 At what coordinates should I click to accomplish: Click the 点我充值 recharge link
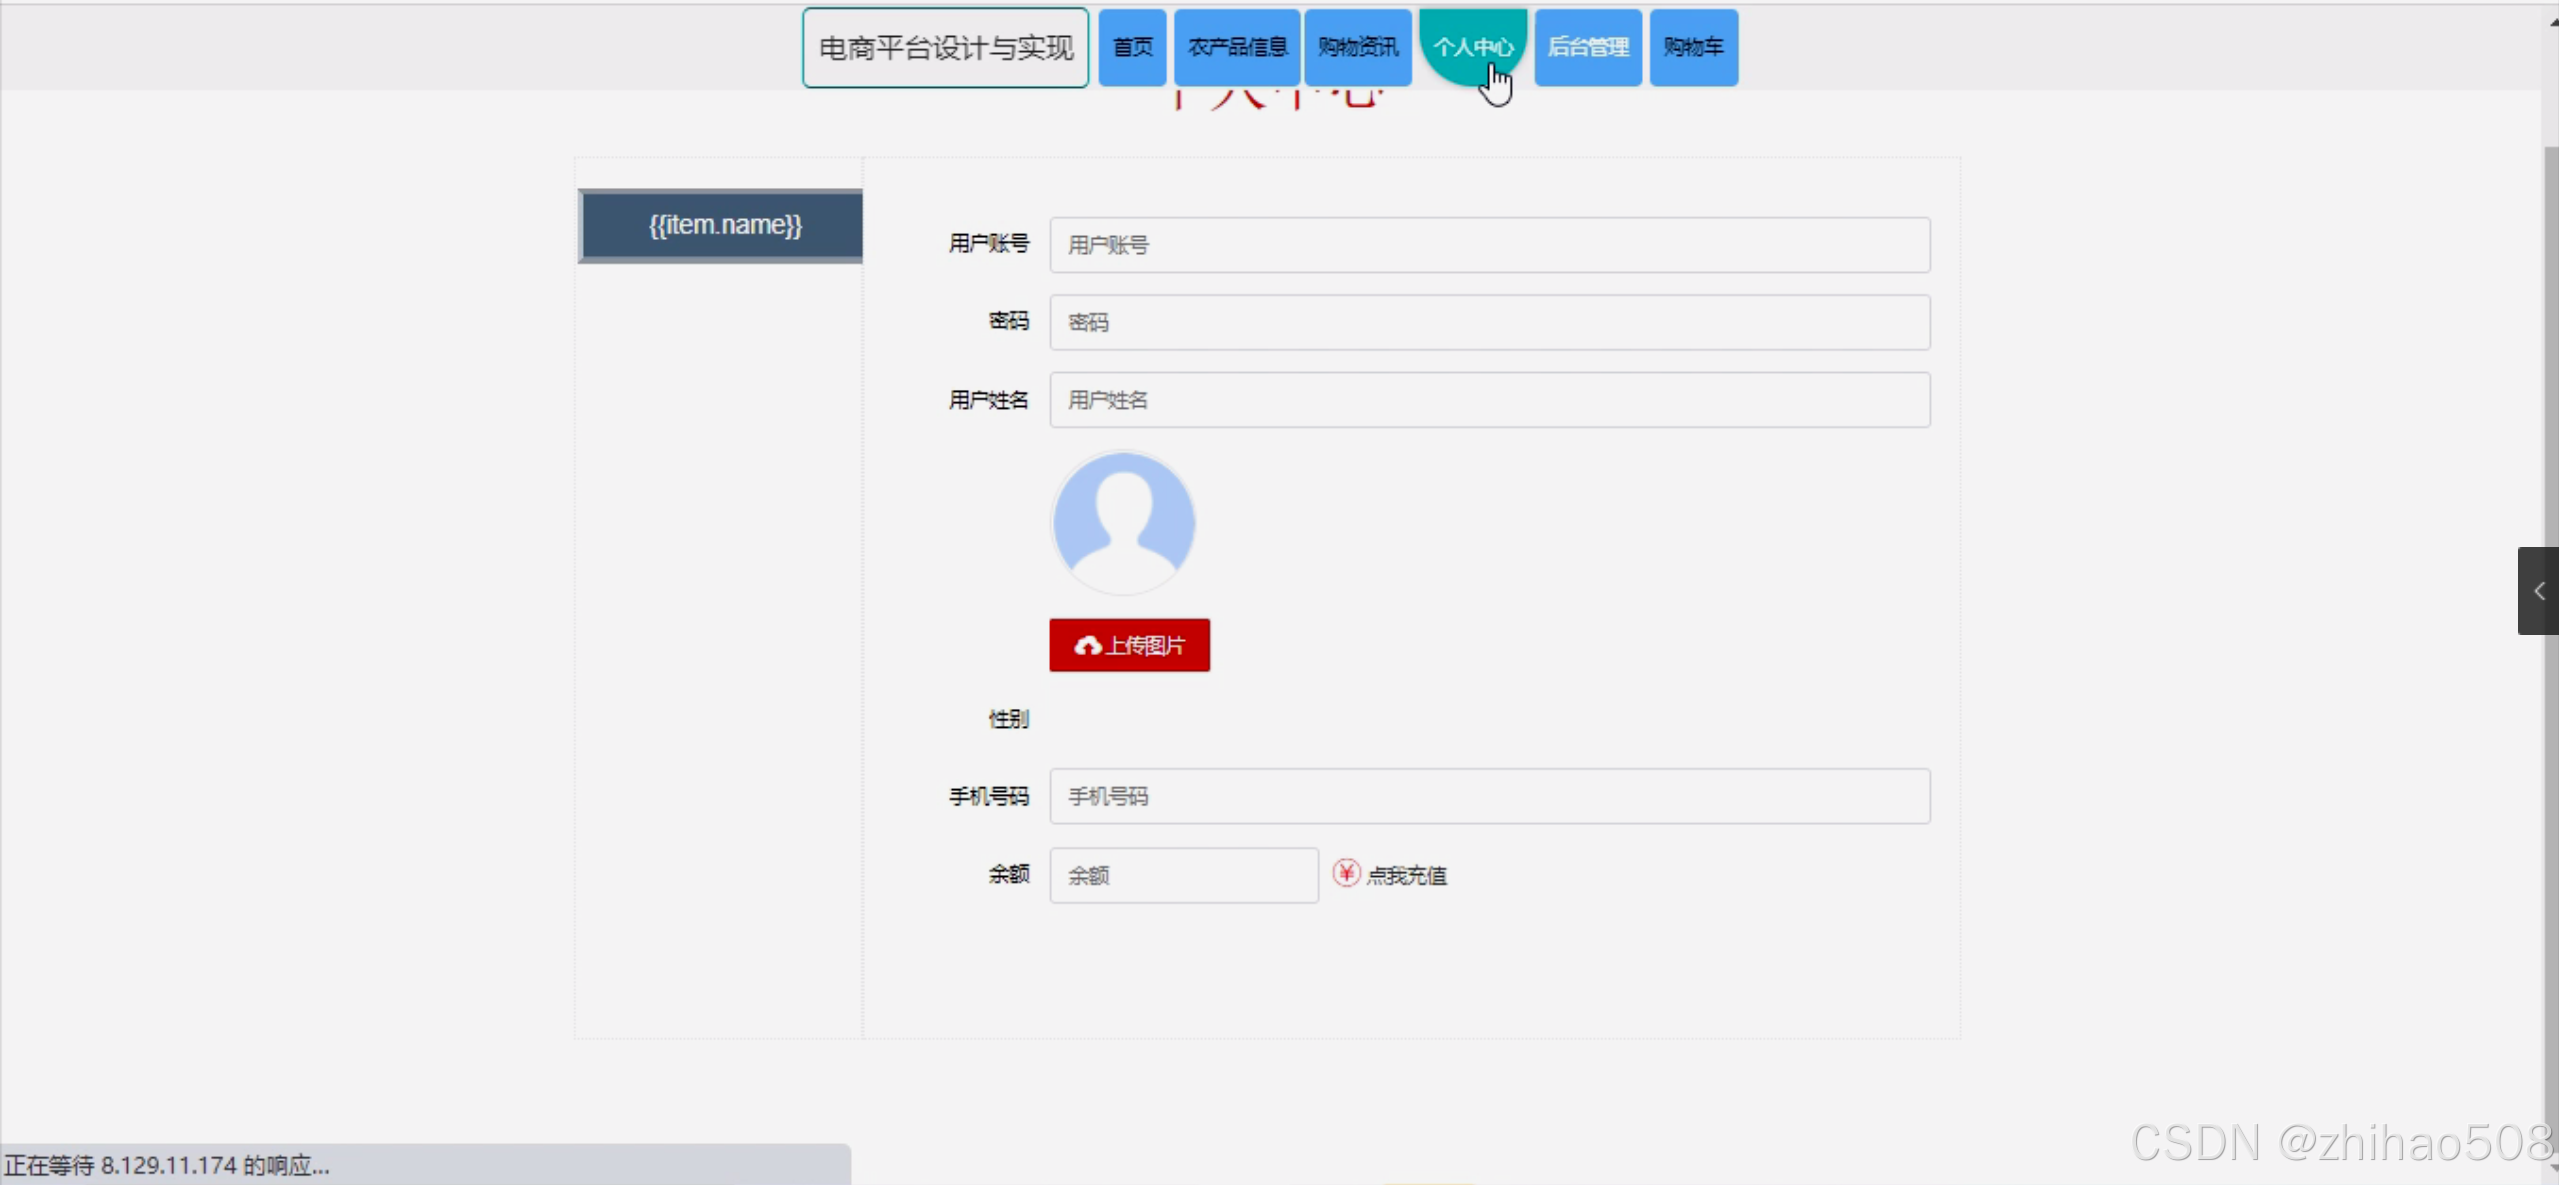point(1406,876)
